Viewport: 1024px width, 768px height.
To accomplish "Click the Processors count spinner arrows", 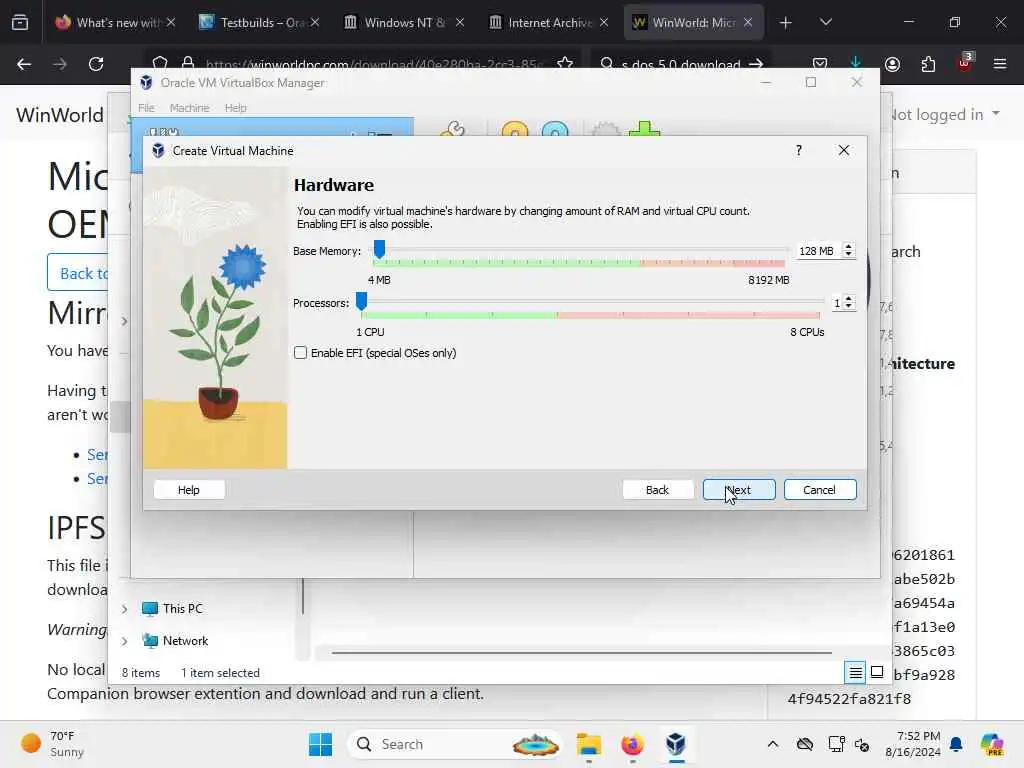I will point(848,303).
